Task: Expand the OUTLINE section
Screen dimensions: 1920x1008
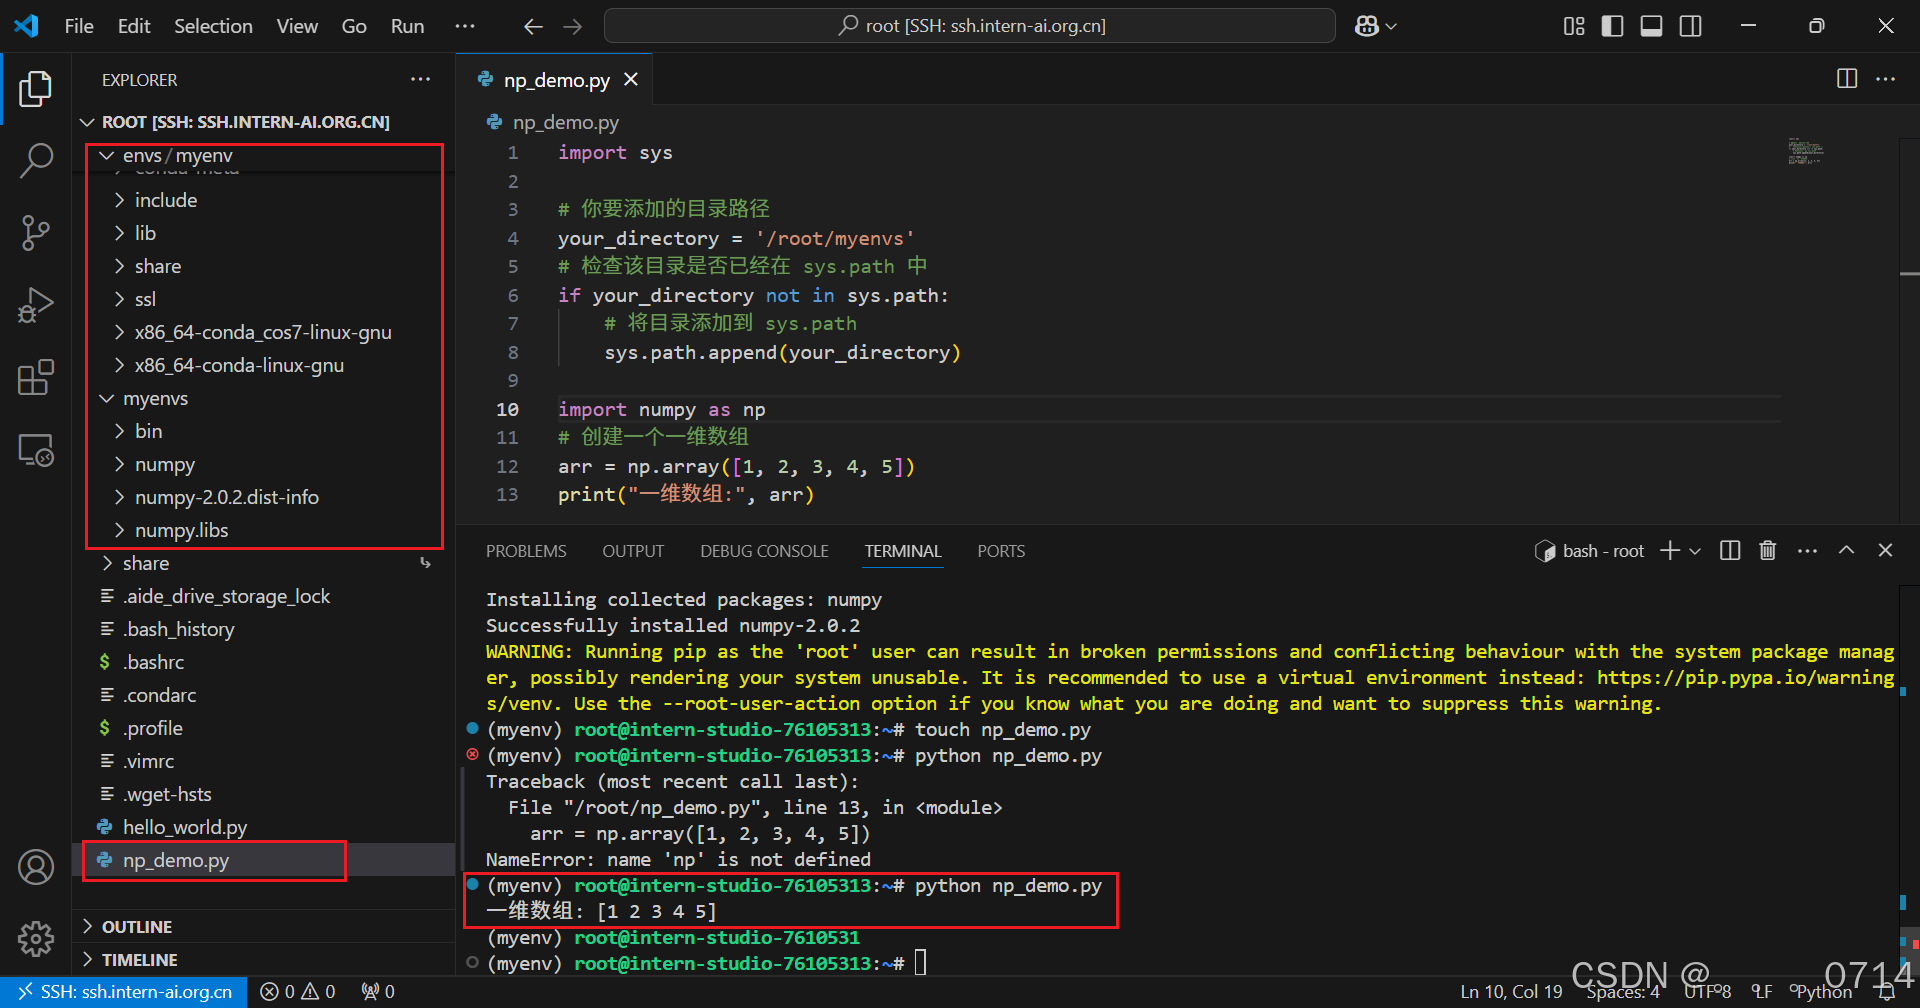Action: [x=264, y=927]
